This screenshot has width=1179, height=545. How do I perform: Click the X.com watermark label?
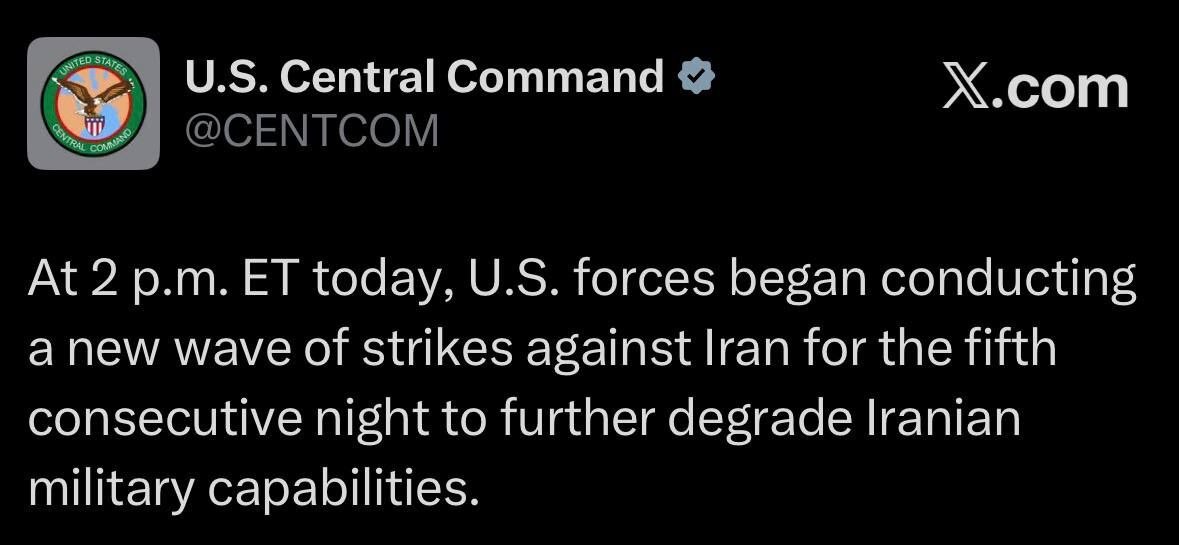point(1035,87)
